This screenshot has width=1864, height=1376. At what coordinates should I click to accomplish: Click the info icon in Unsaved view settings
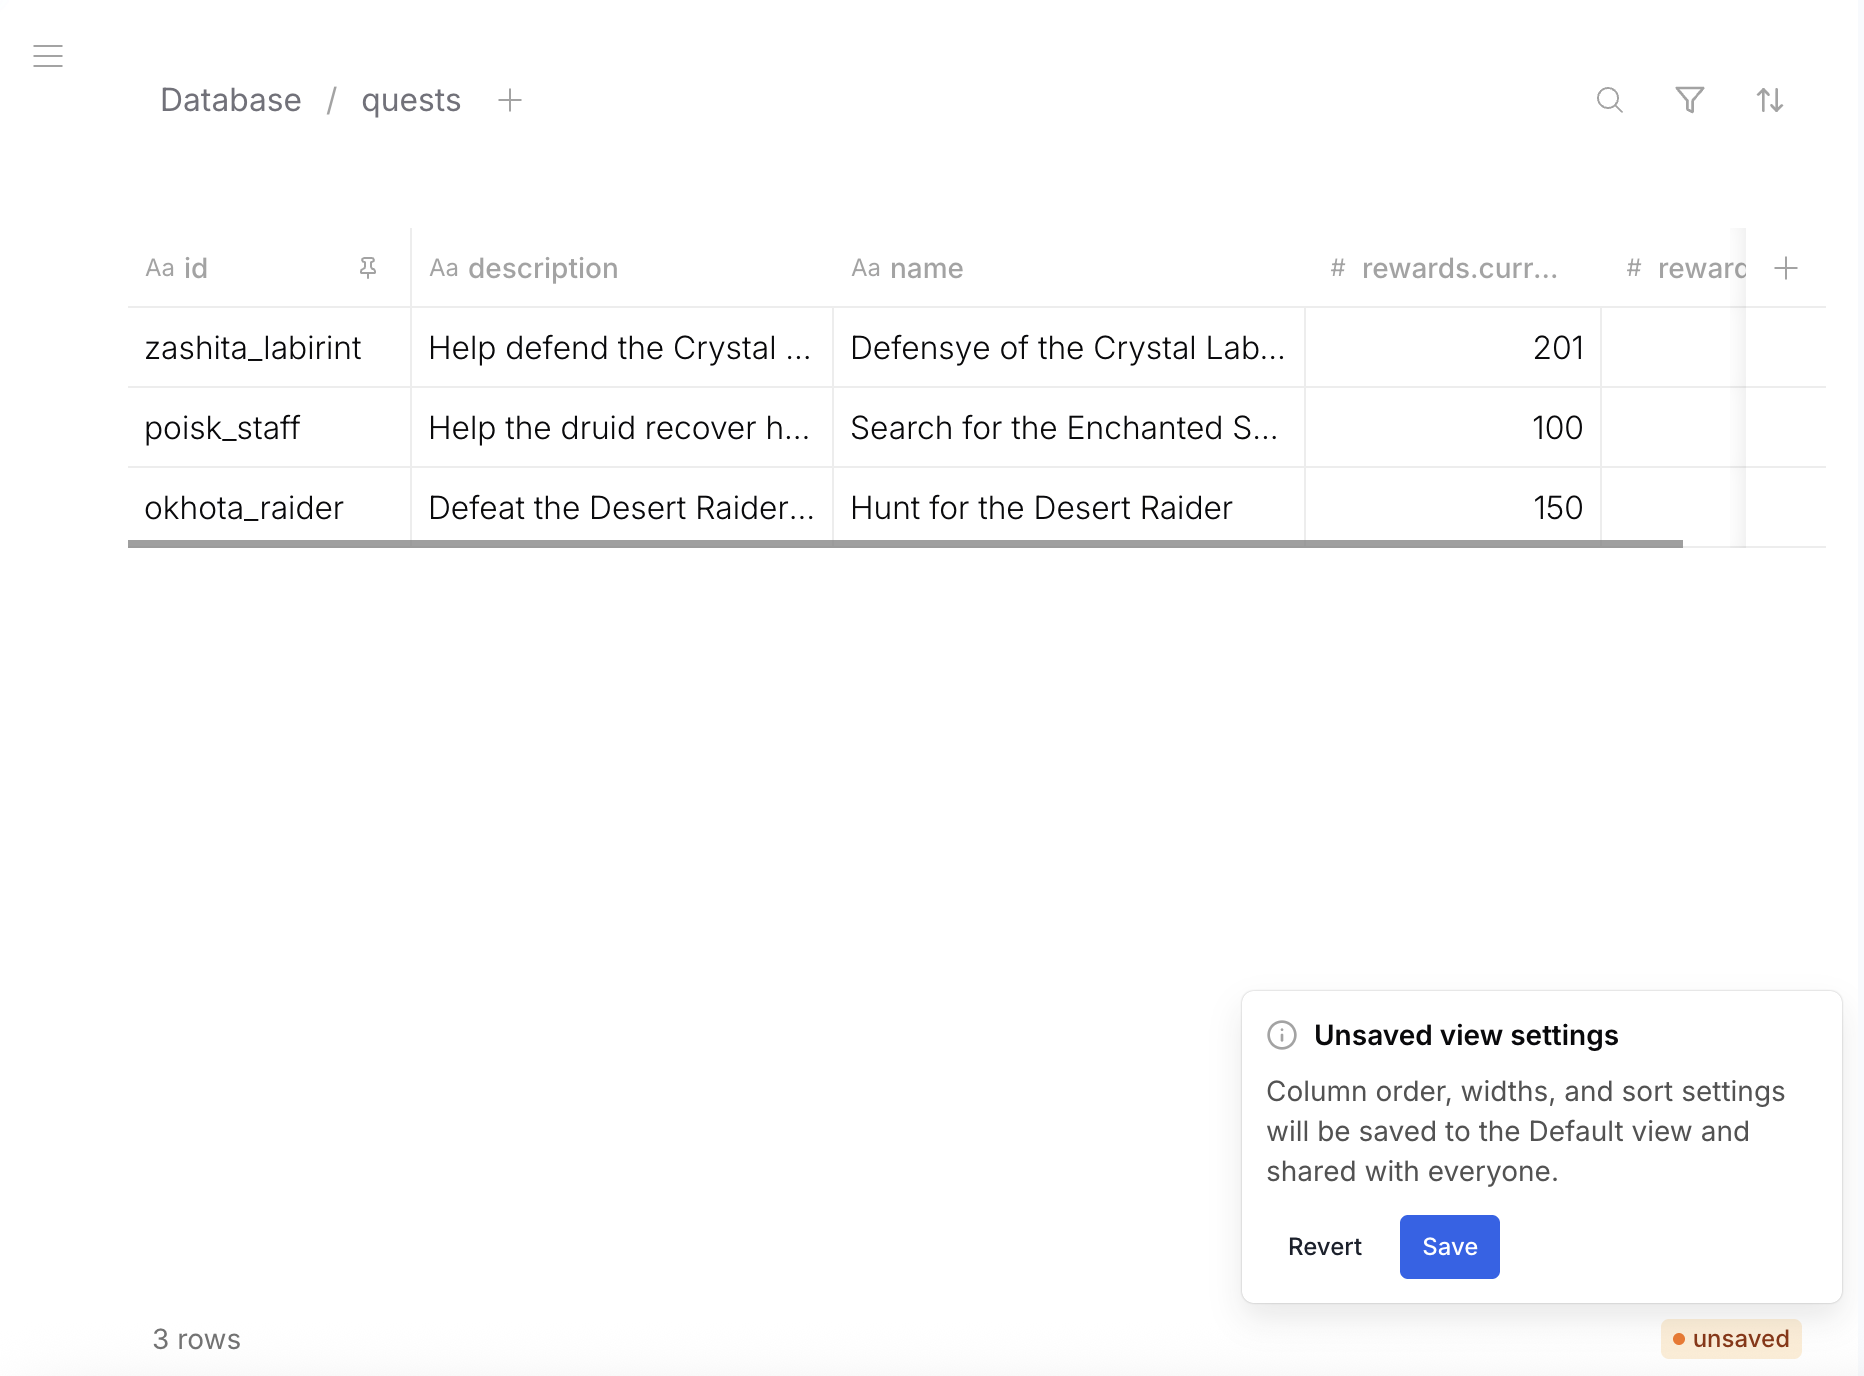click(x=1281, y=1035)
